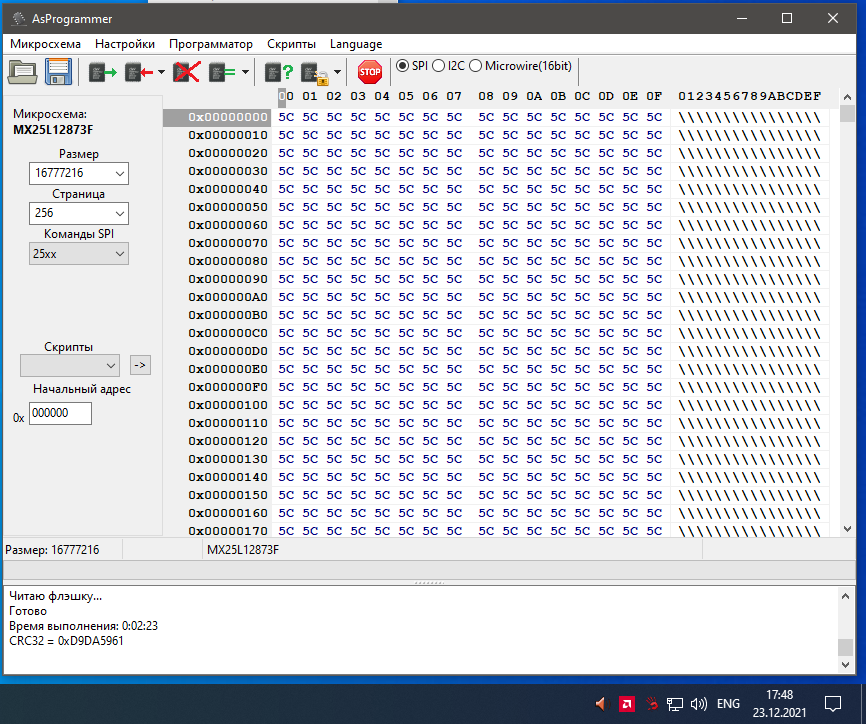
Task: Switch the ENG input language indicator
Action: (728, 704)
